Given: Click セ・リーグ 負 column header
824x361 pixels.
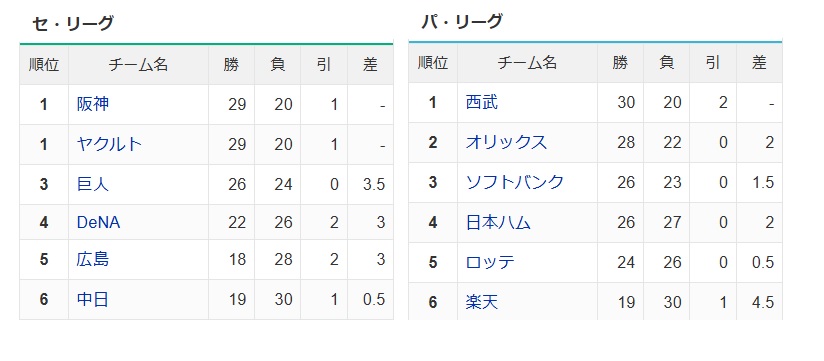Looking at the screenshot, I should tap(277, 65).
